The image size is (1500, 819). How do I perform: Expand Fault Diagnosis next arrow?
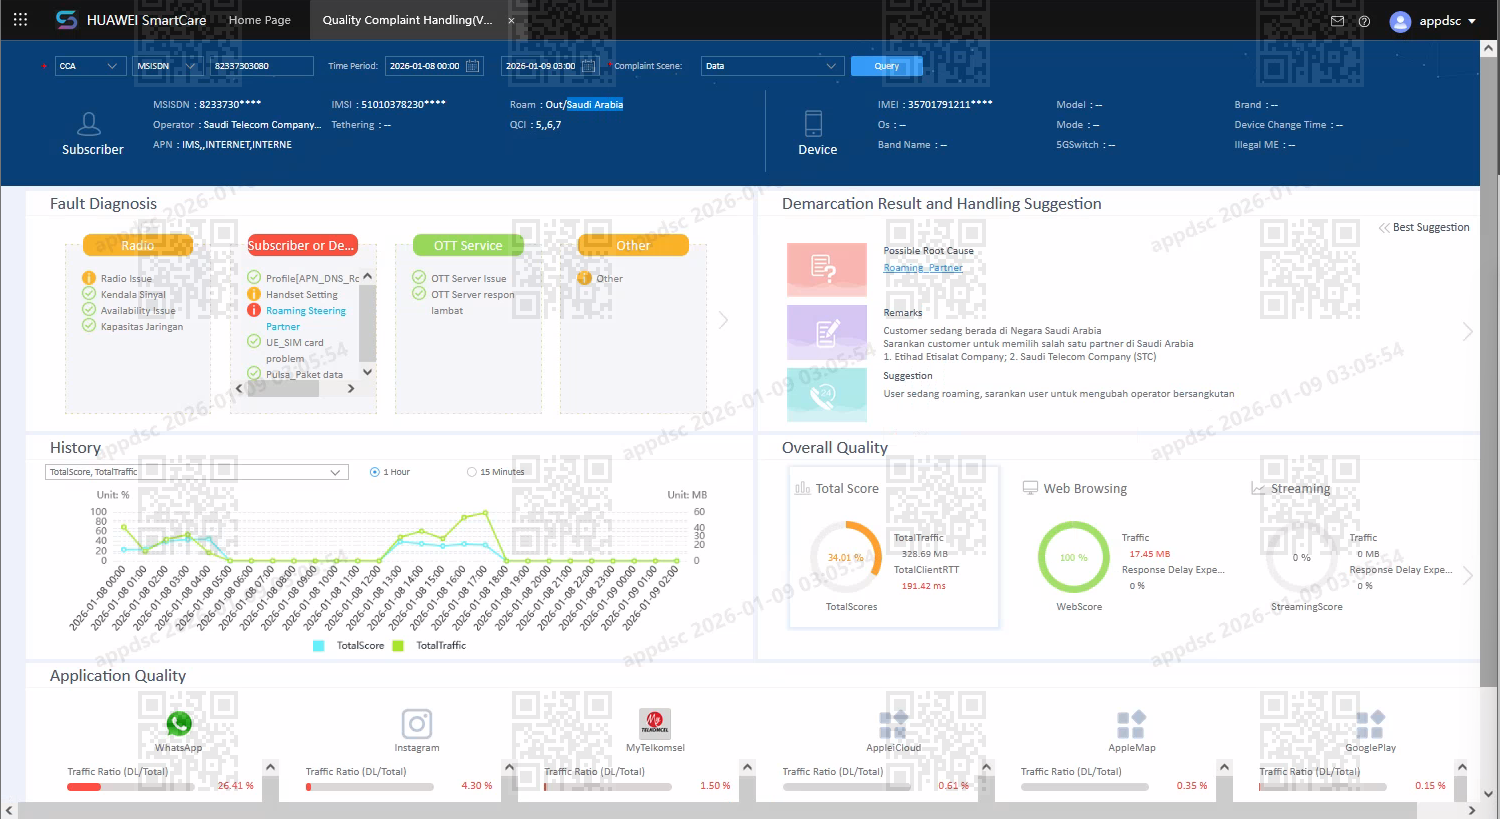click(x=724, y=320)
